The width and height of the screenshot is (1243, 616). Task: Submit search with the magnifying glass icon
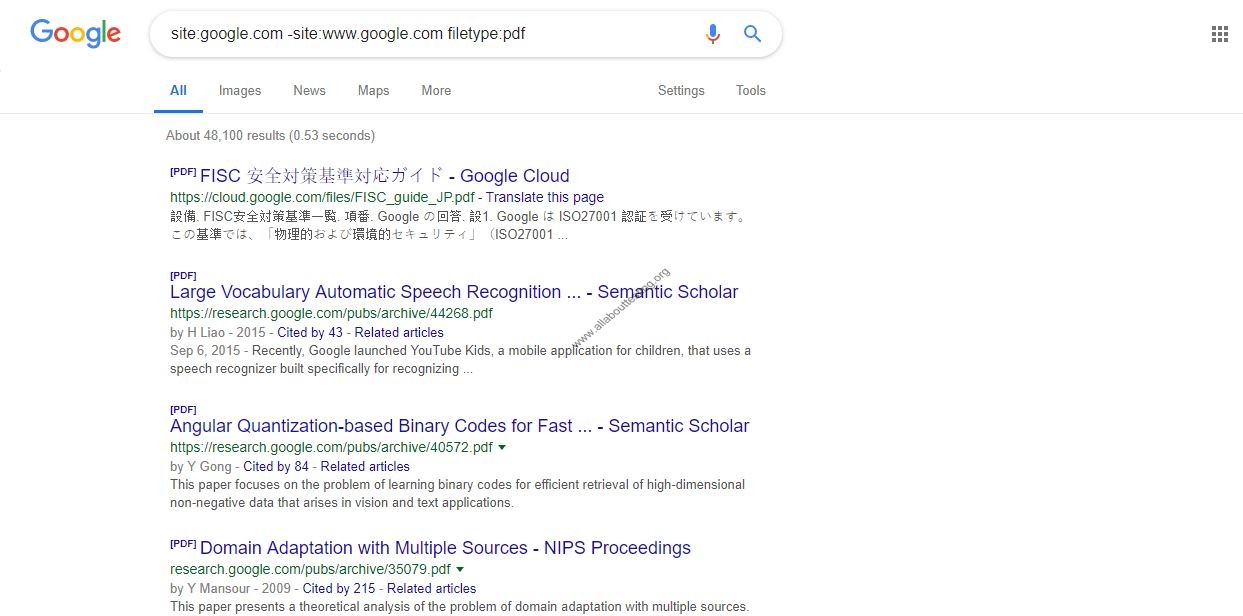point(753,34)
